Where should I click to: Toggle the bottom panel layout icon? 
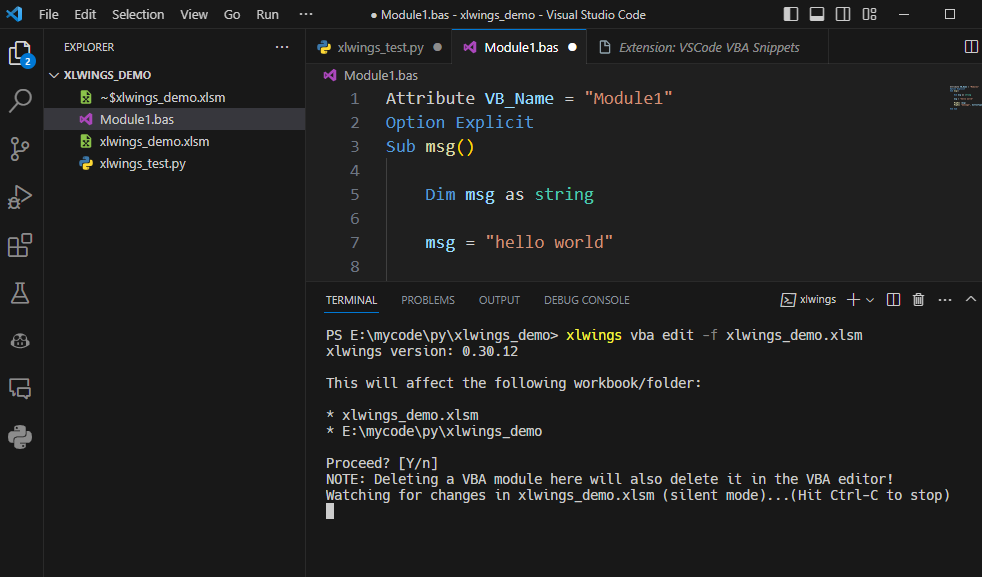817,14
